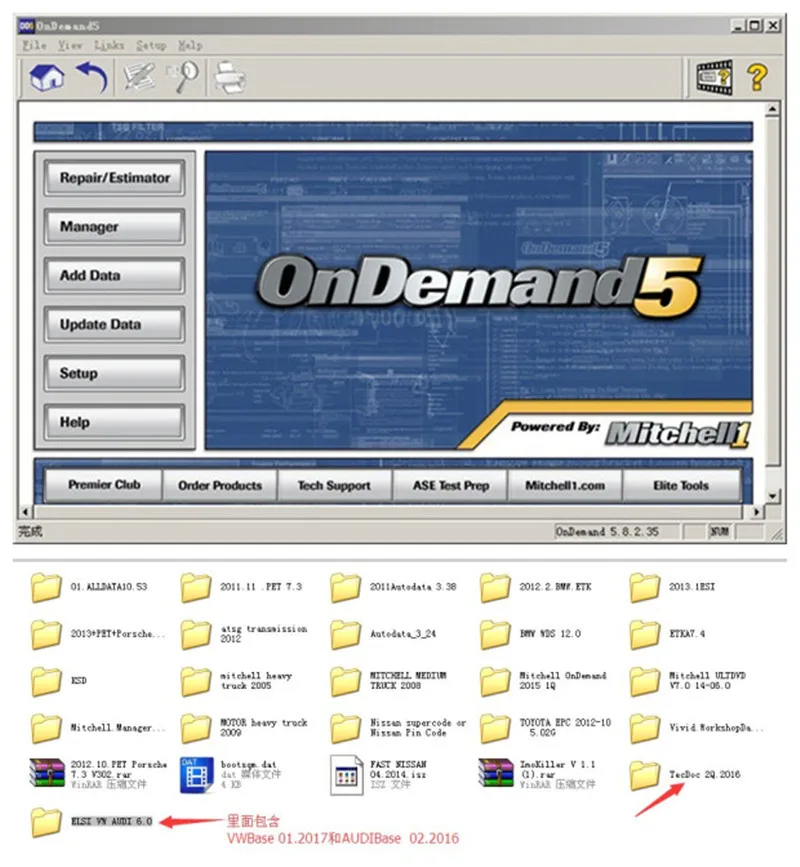800x867 pixels.
Task: Open the film strip video help icon
Action: pos(714,77)
